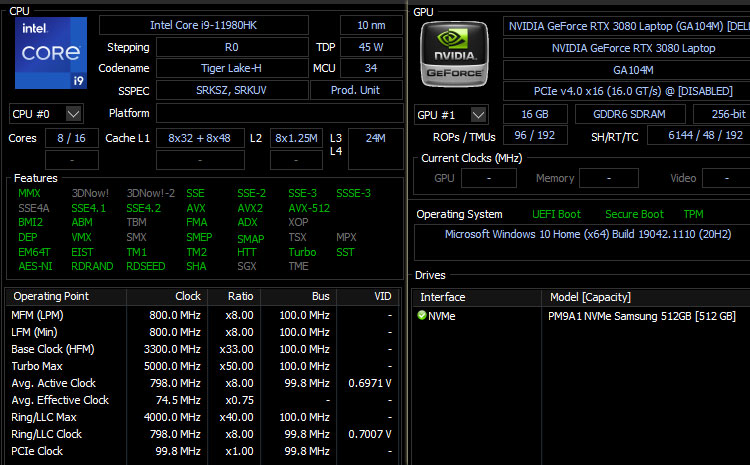Click the NVIDIA GeForce logo
The width and height of the screenshot is (750, 465).
pyautogui.click(x=454, y=53)
